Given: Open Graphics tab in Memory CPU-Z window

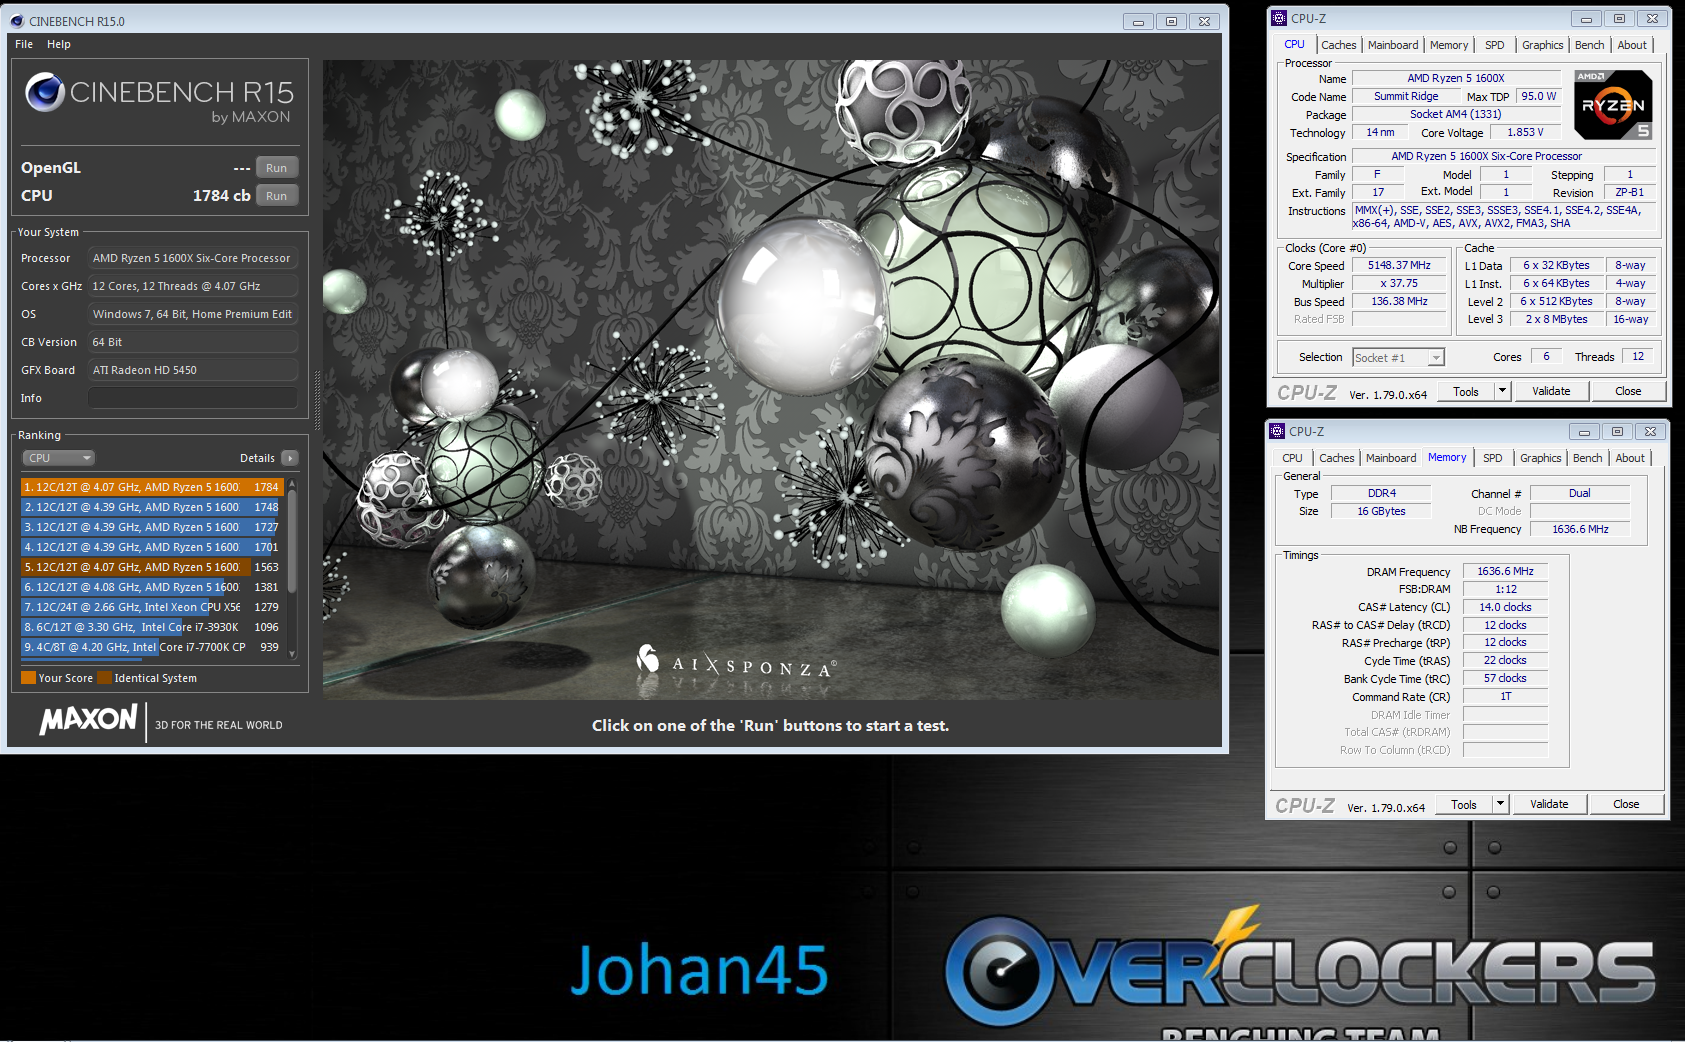Looking at the screenshot, I should pyautogui.click(x=1540, y=458).
